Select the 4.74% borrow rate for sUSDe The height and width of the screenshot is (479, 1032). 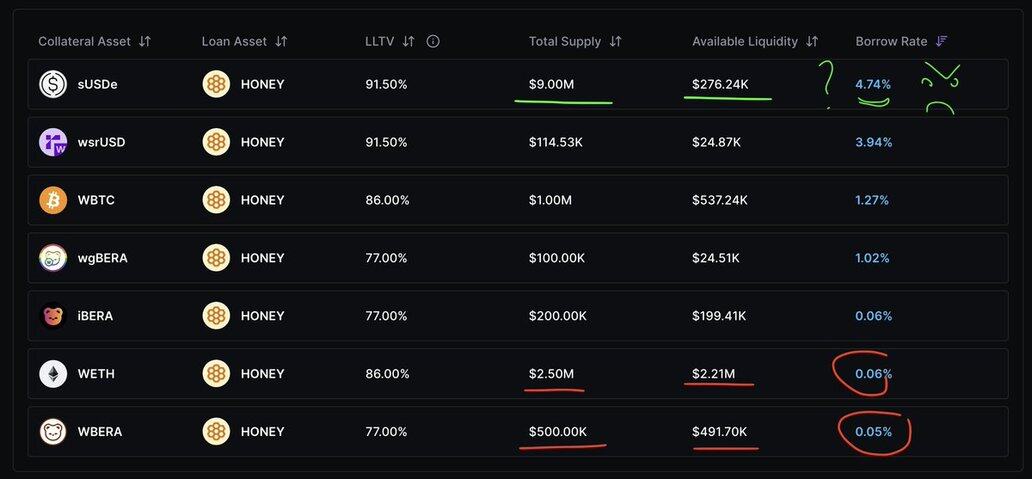pyautogui.click(x=873, y=84)
